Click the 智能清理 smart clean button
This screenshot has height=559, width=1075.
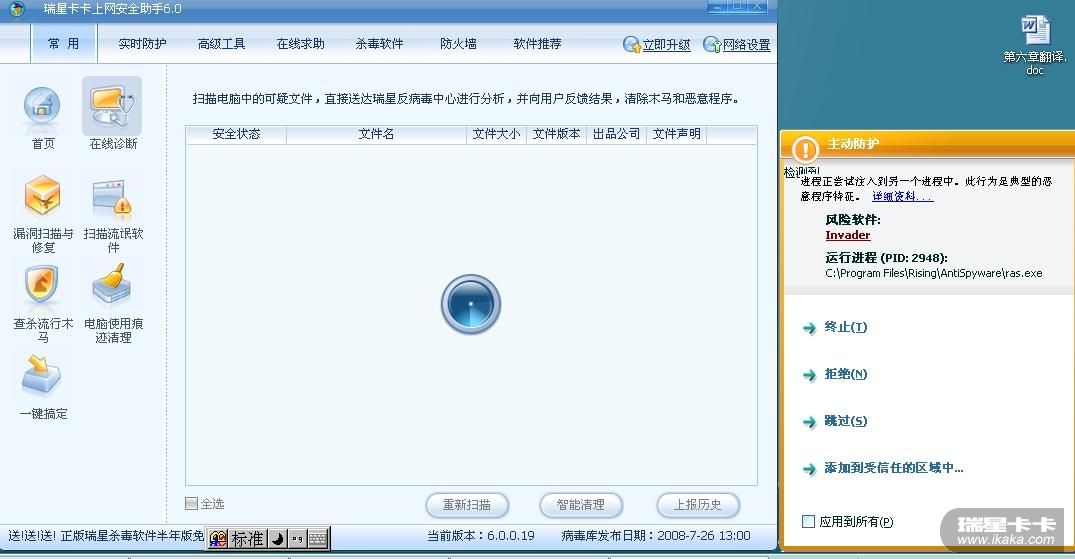tap(581, 505)
